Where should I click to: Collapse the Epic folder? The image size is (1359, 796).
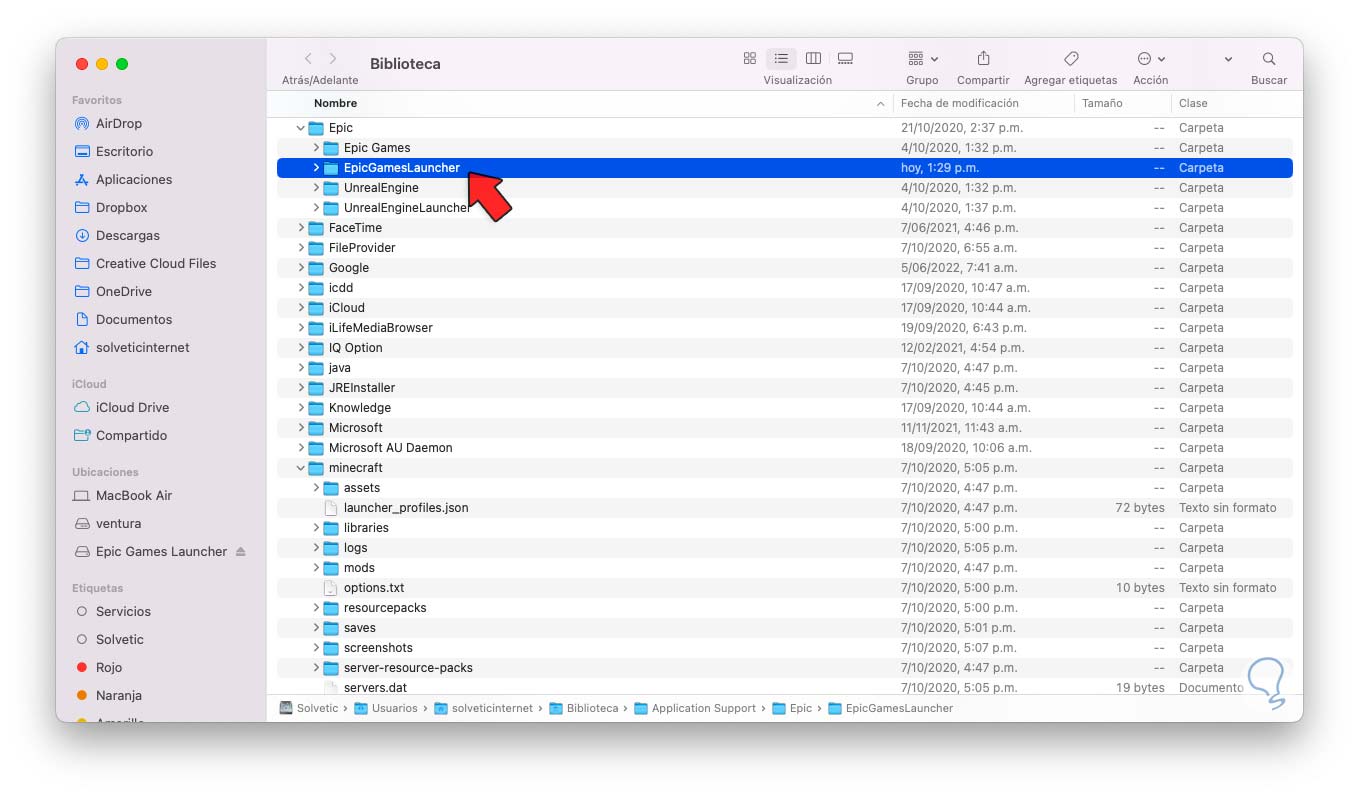pos(301,128)
